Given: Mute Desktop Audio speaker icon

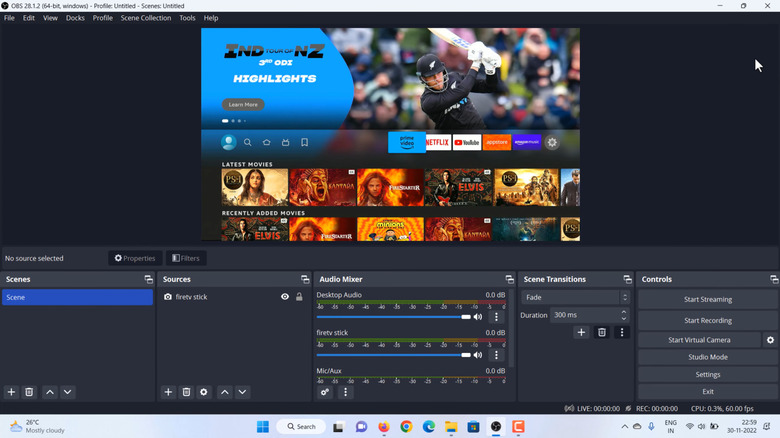Looking at the screenshot, I should pos(478,317).
